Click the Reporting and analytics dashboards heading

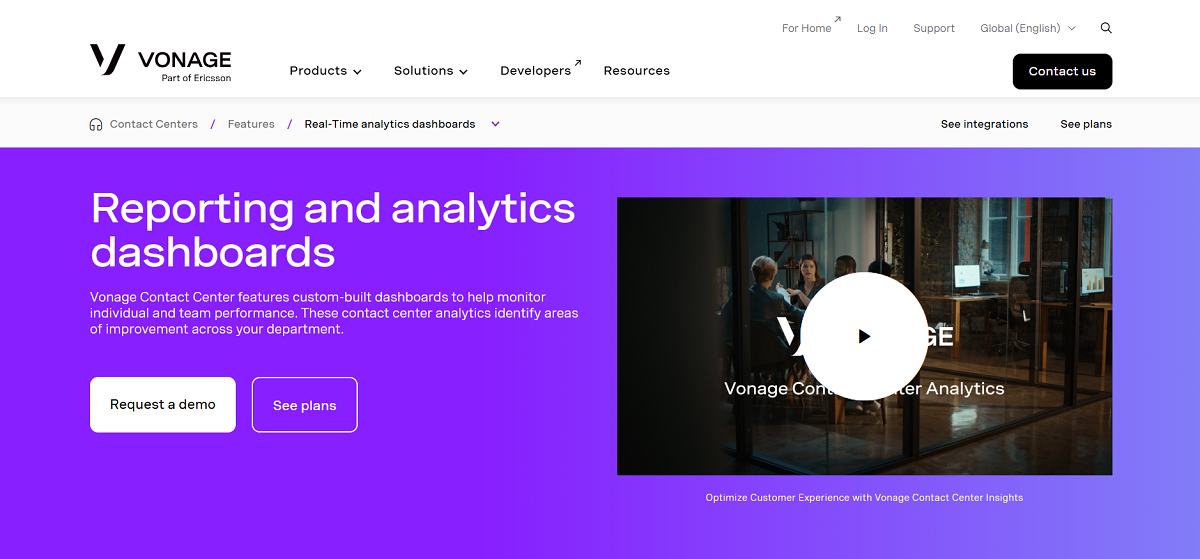pyautogui.click(x=333, y=229)
